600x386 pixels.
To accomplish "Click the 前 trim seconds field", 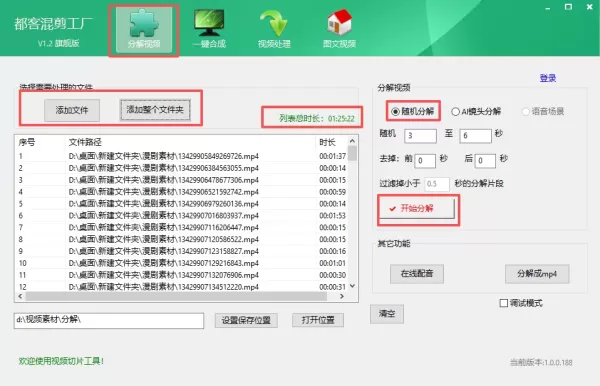I will pos(425,161).
